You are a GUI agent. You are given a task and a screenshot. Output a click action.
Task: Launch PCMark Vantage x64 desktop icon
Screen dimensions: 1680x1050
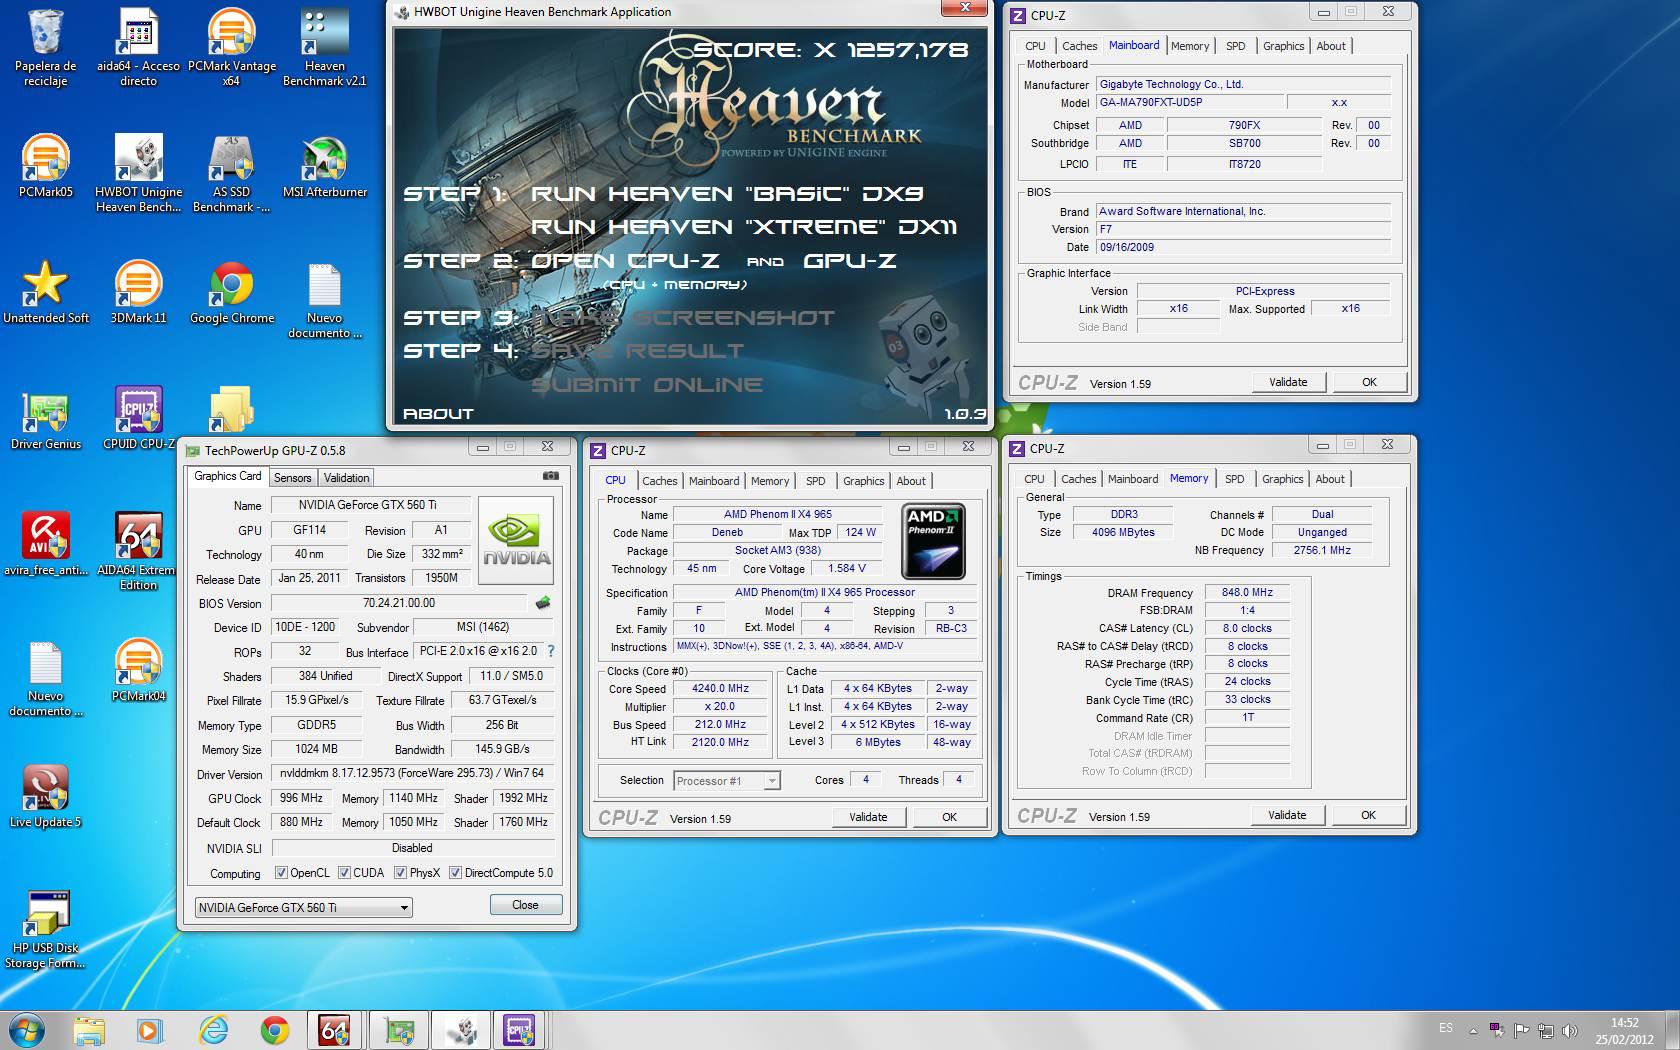click(x=231, y=47)
